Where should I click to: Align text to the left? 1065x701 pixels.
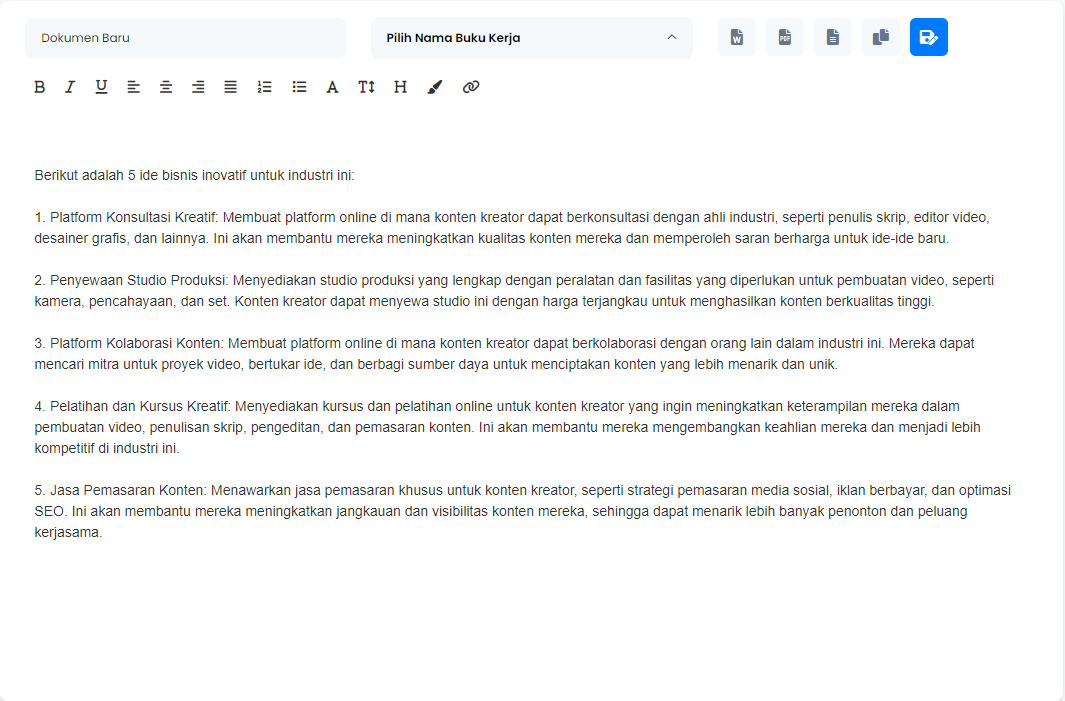[133, 87]
